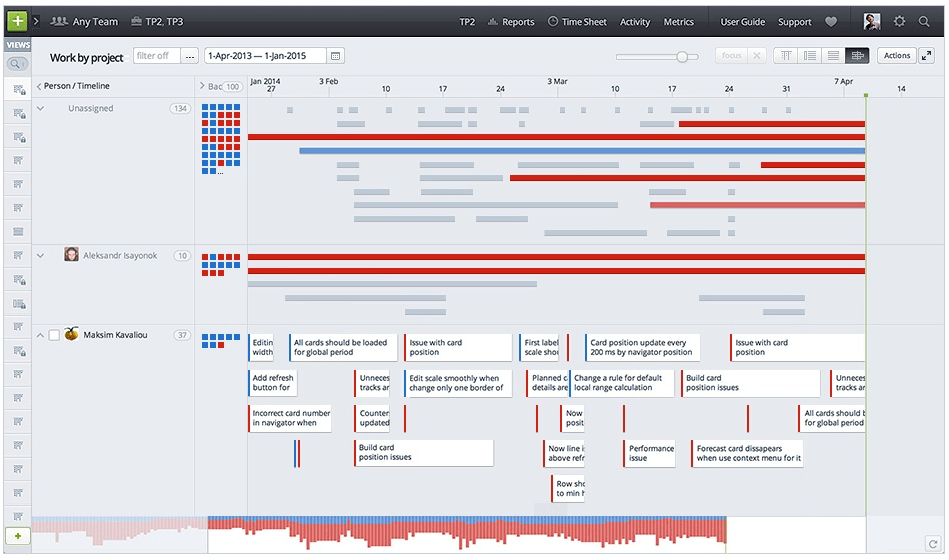Screen dimensions: 949x560
Task: Click the refresh icon at bottom right
Action: (x=933, y=544)
